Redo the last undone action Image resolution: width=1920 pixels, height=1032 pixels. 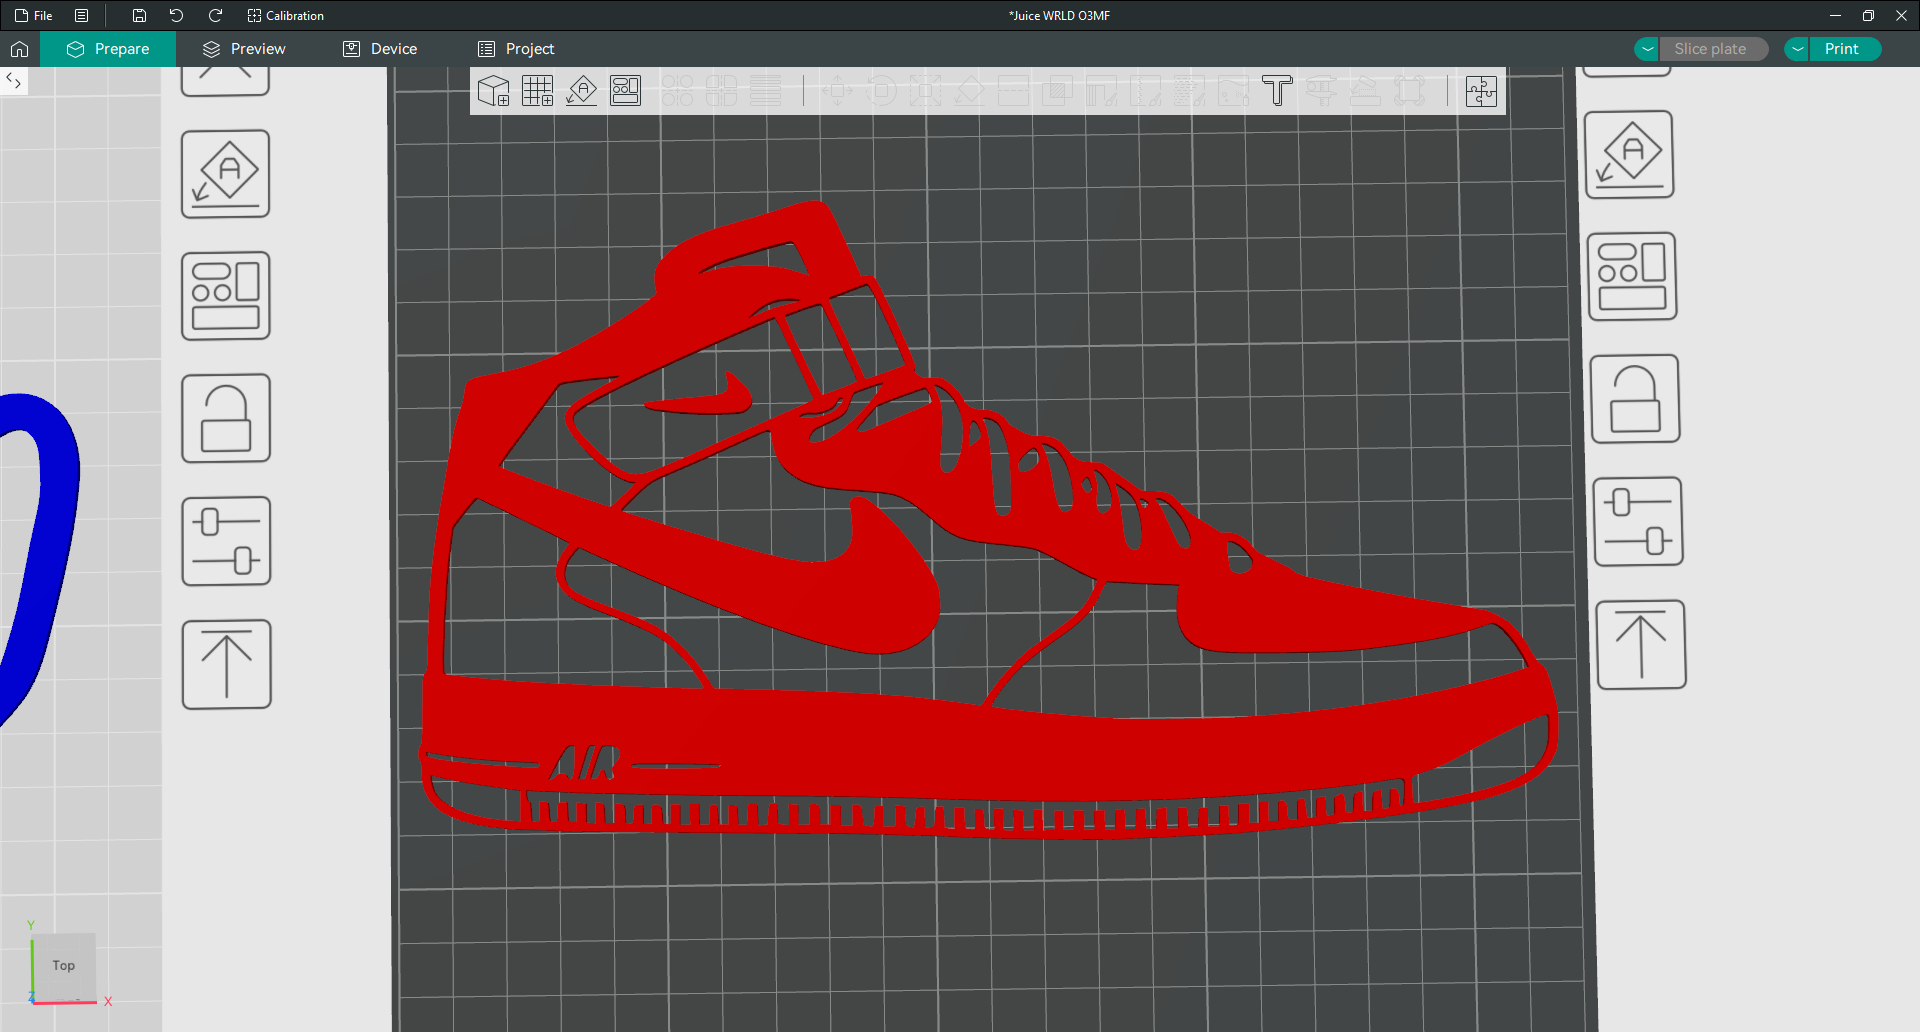pyautogui.click(x=214, y=16)
